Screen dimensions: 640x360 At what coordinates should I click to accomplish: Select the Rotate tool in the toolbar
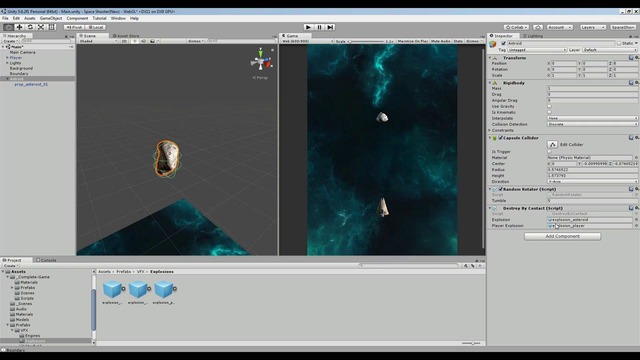[30, 27]
